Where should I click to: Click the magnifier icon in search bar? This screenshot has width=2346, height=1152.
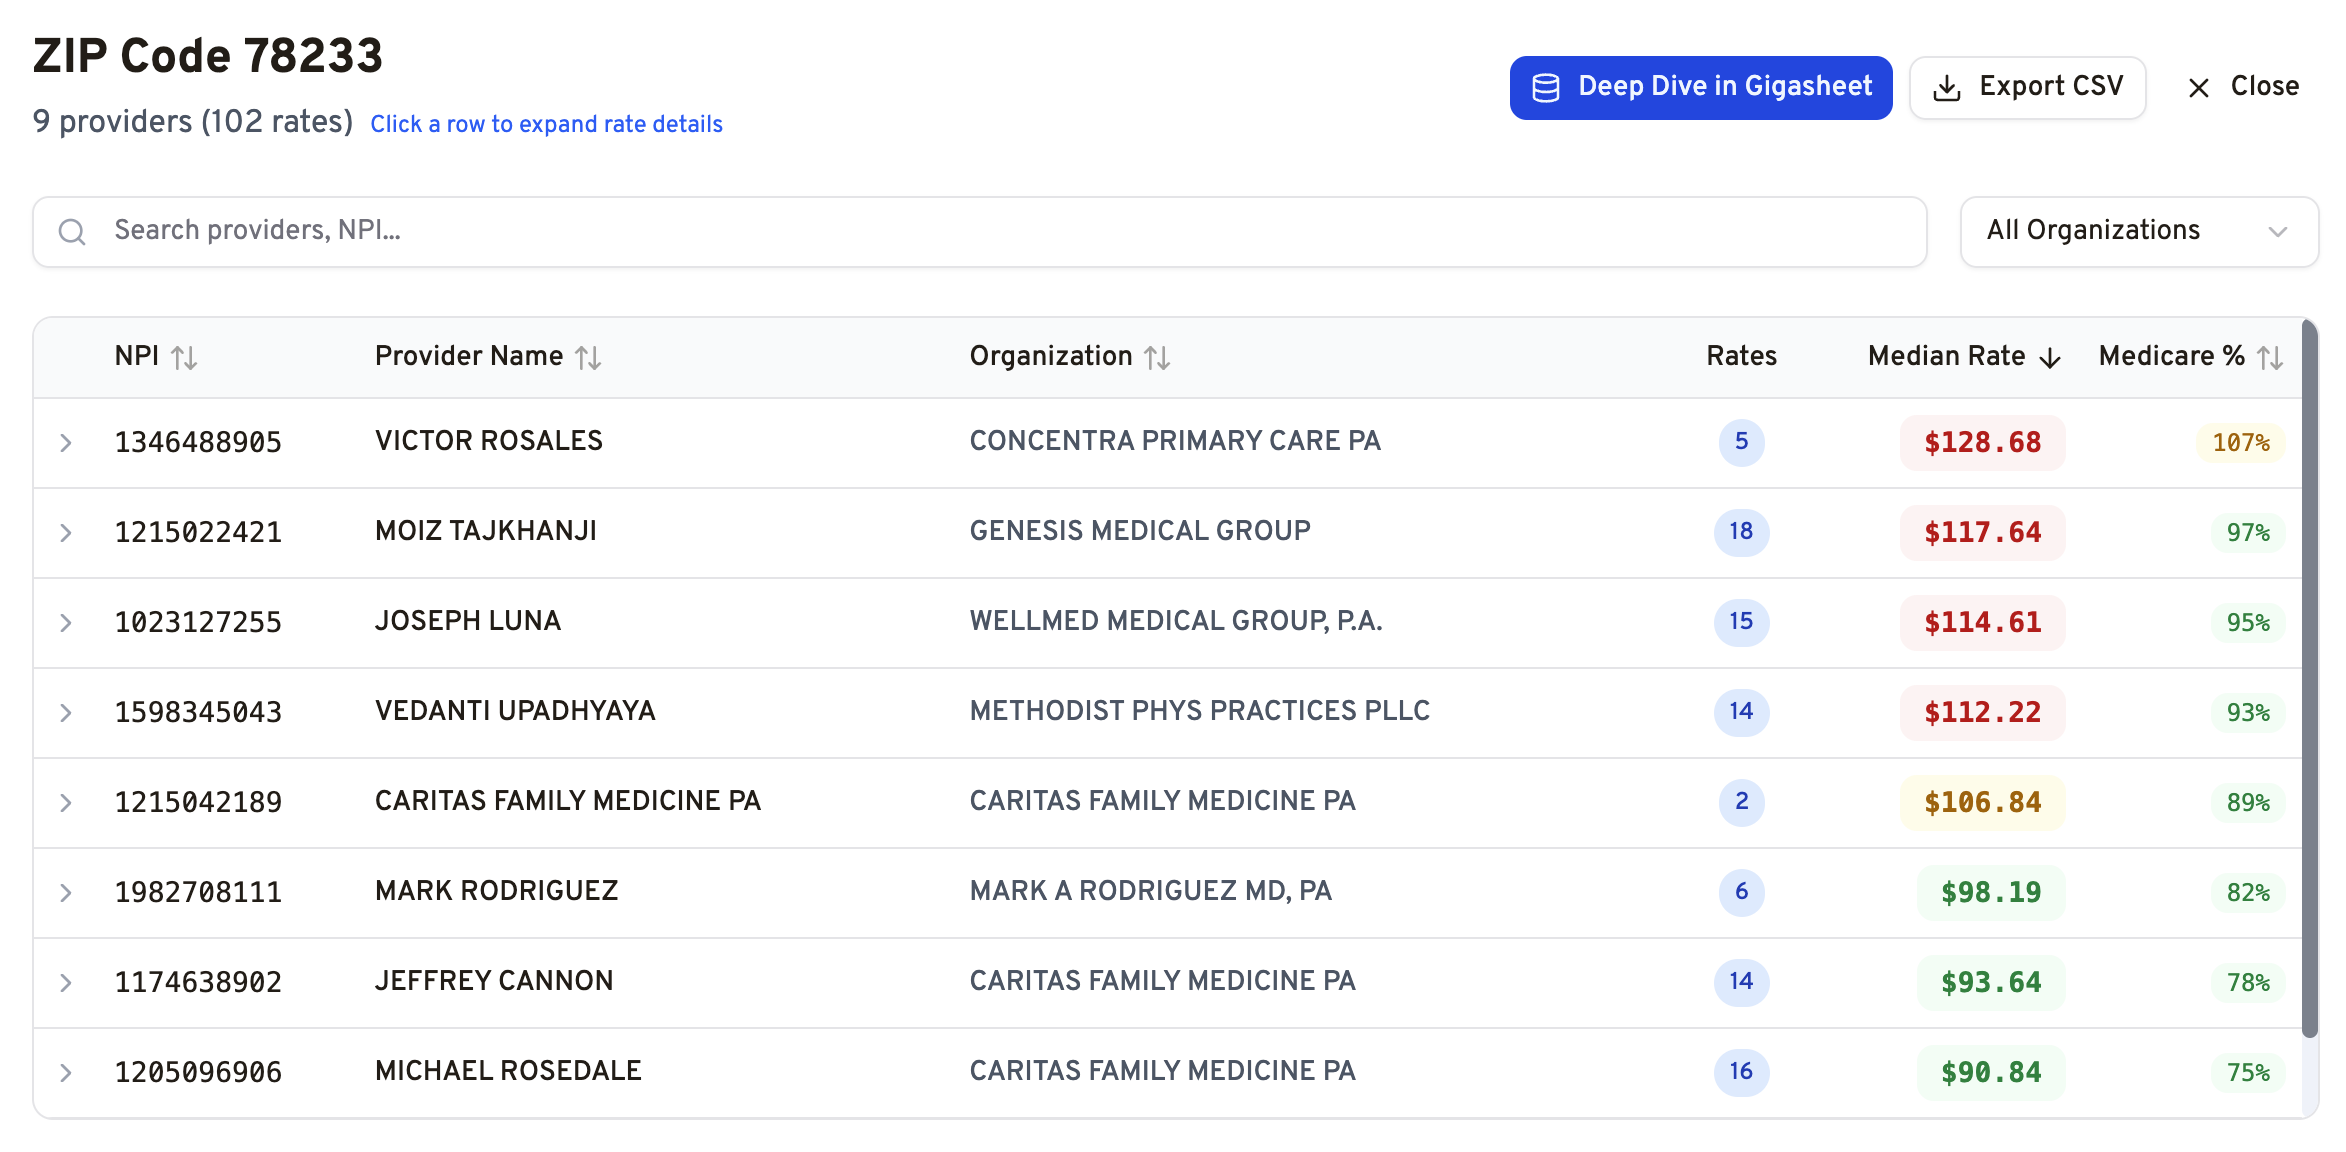pos(72,232)
